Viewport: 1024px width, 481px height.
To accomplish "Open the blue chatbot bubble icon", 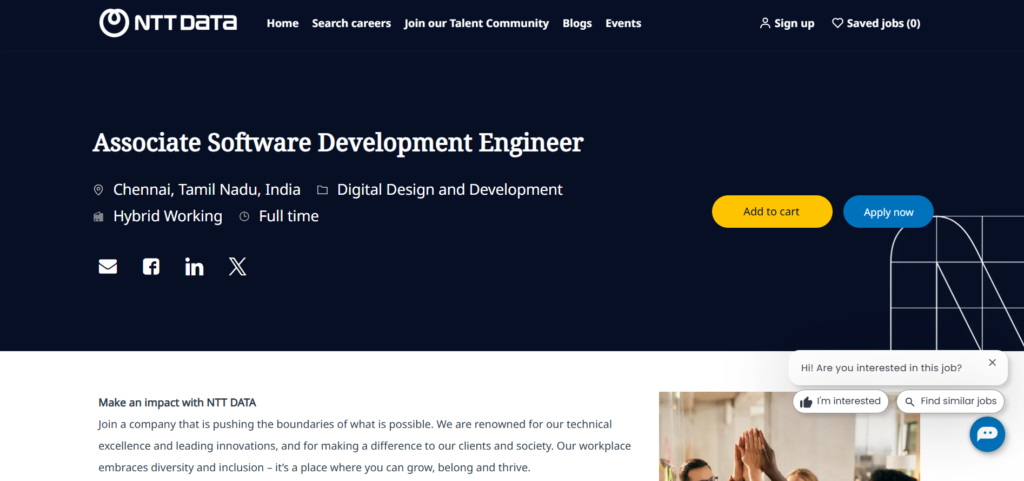I will tap(987, 434).
